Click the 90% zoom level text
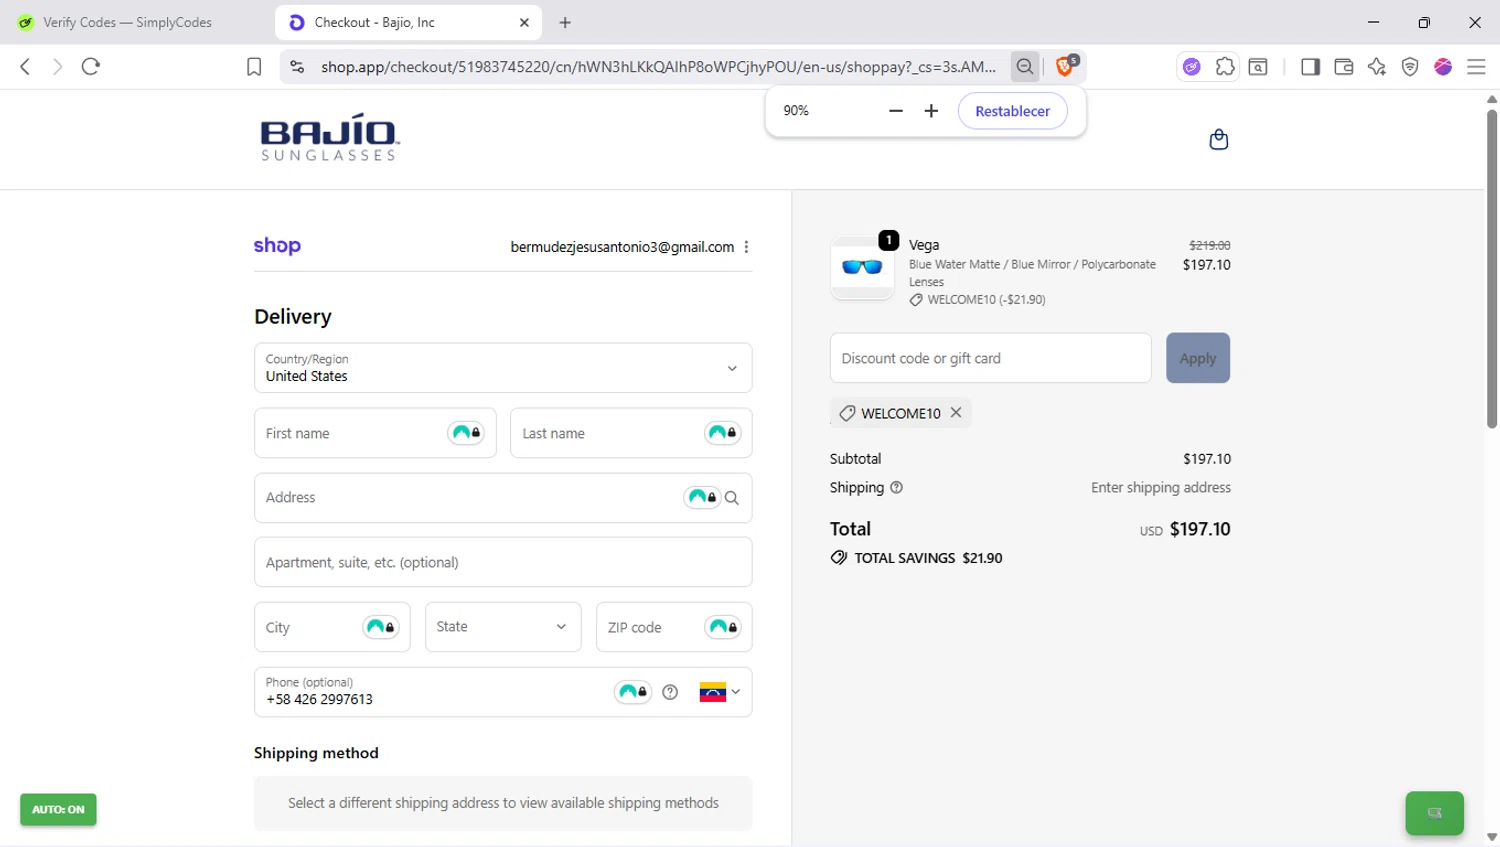1500x847 pixels. pyautogui.click(x=796, y=111)
